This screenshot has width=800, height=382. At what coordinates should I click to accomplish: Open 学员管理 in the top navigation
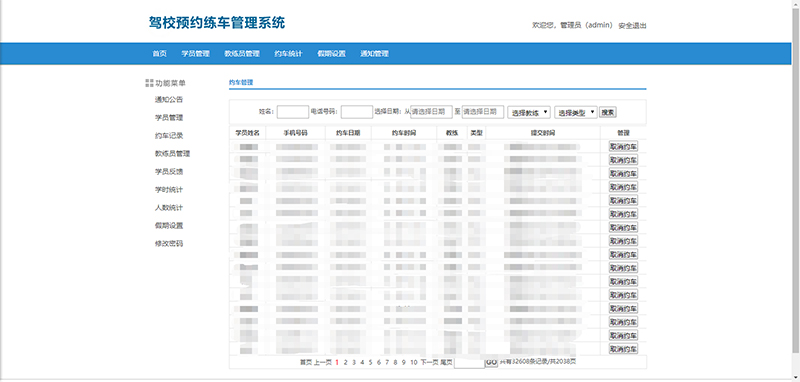195,54
